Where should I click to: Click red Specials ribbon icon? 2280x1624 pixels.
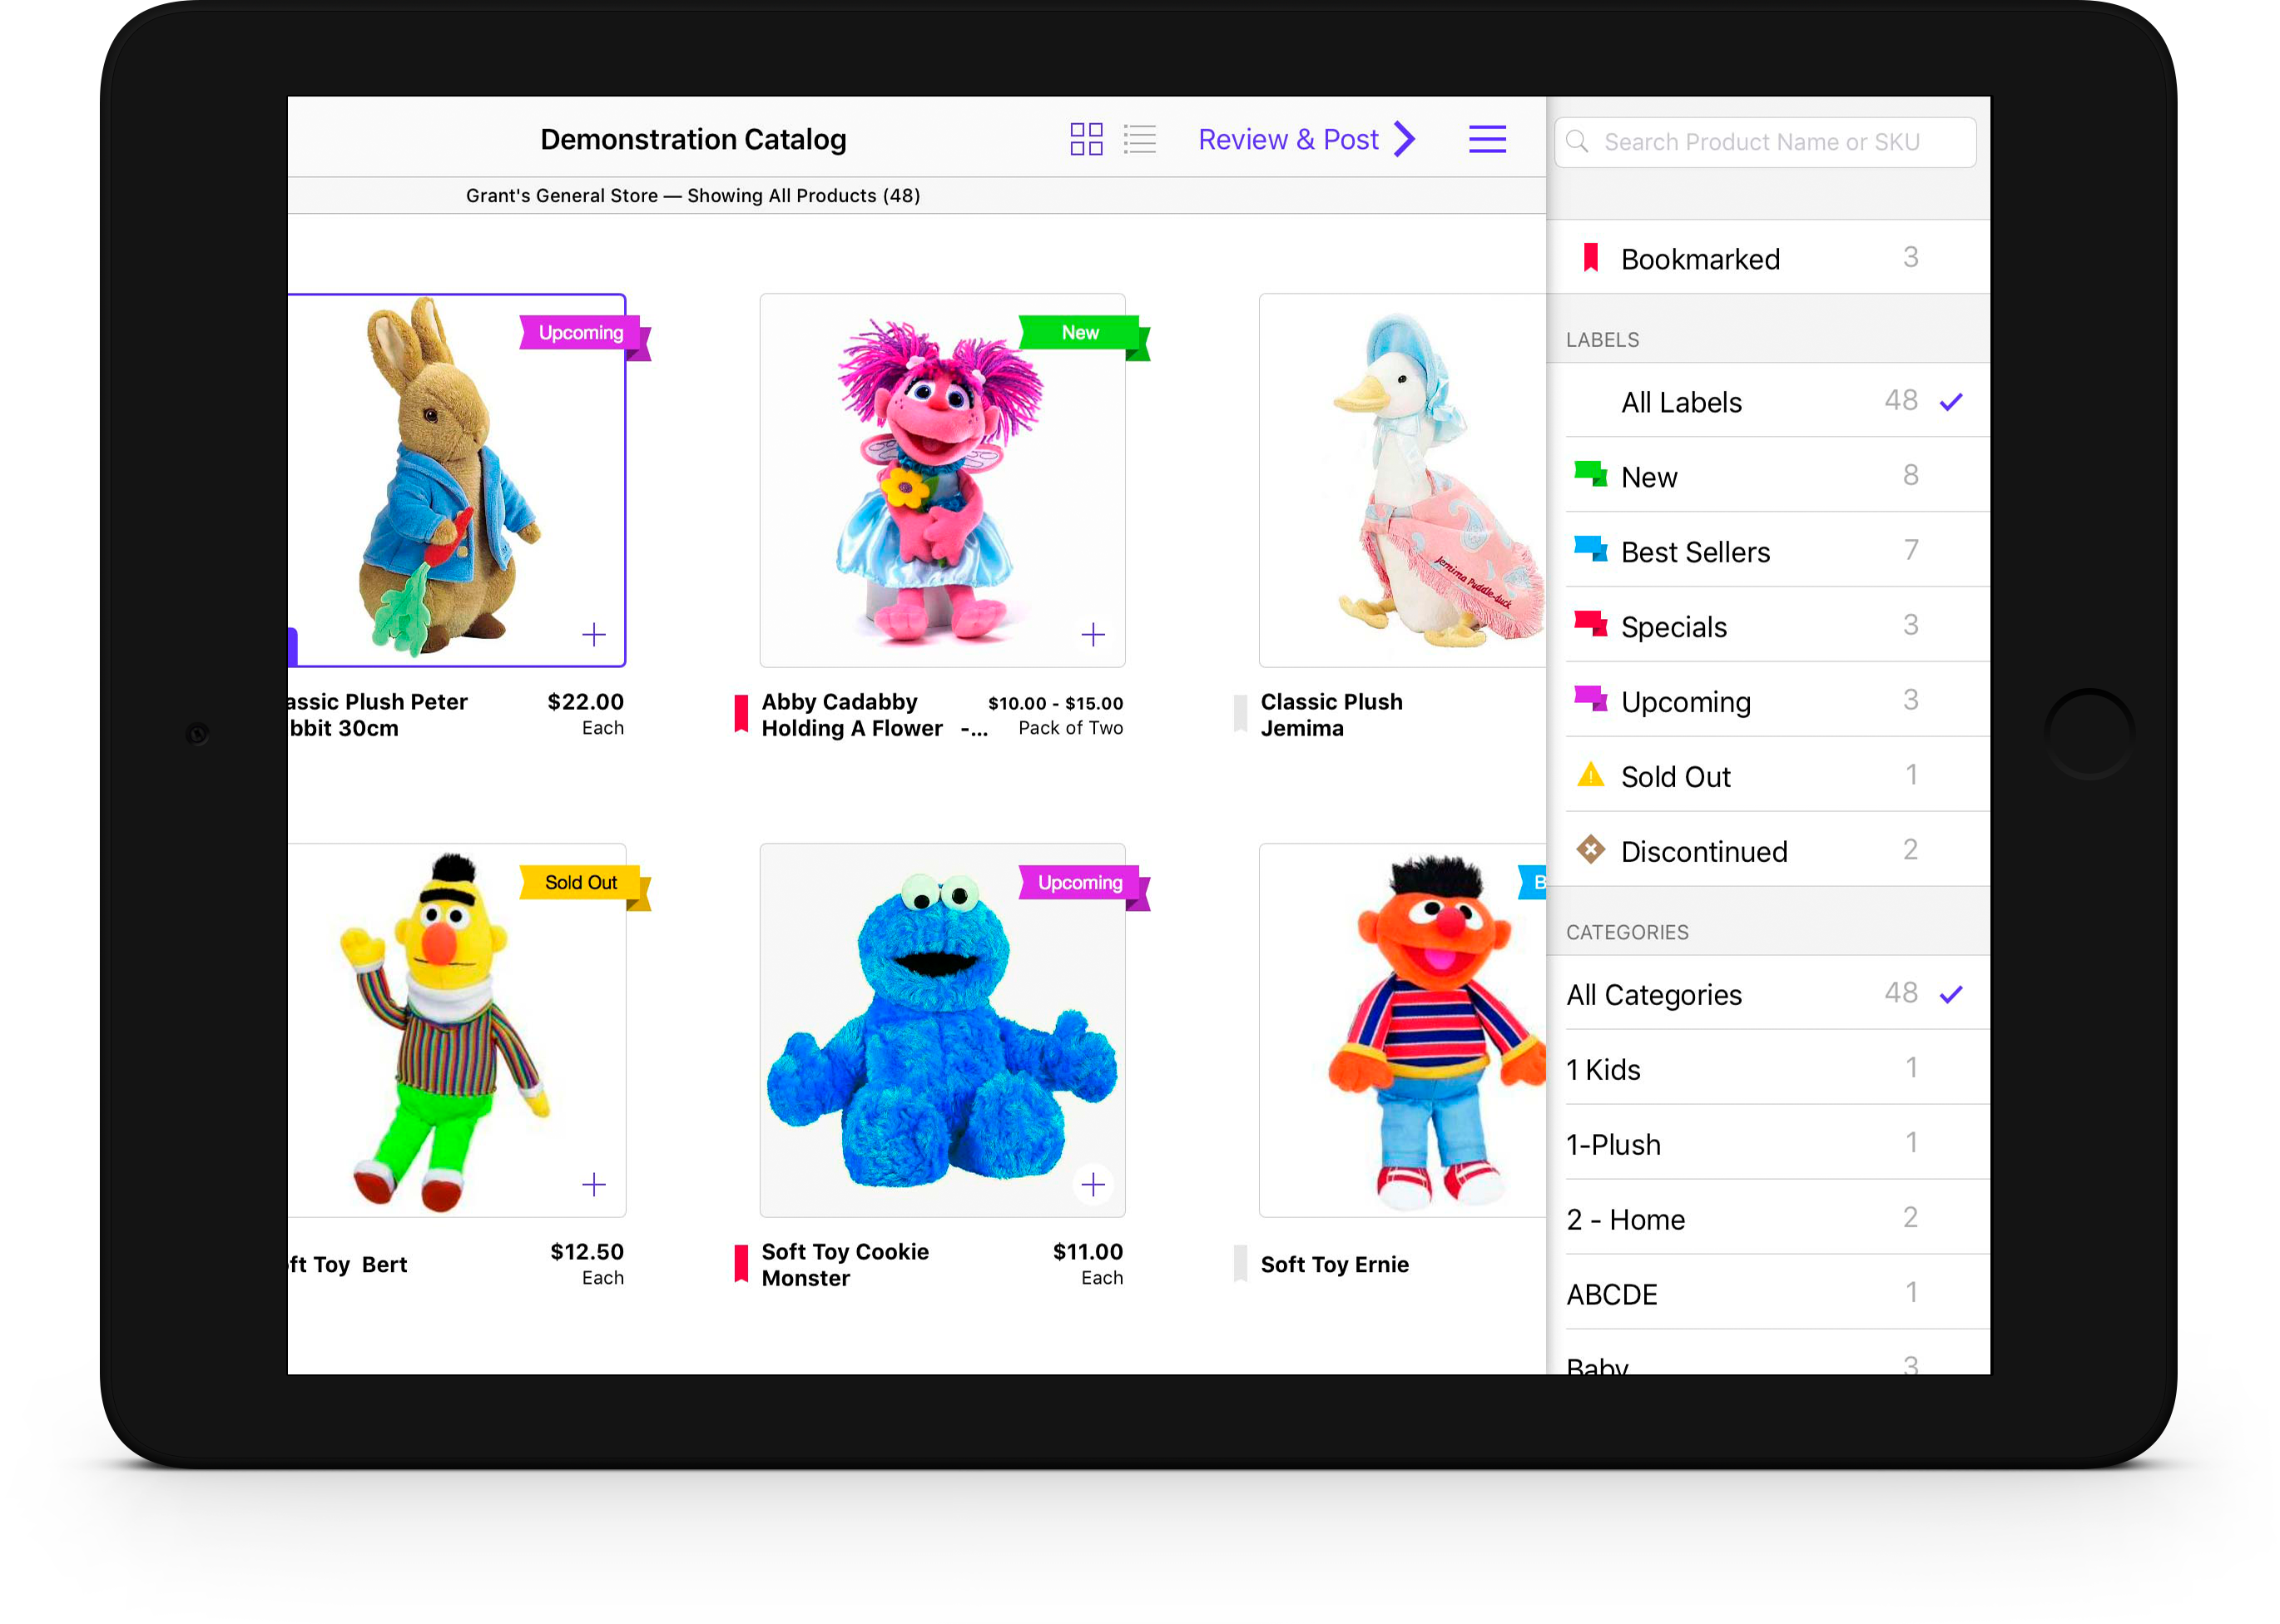pyautogui.click(x=1590, y=623)
